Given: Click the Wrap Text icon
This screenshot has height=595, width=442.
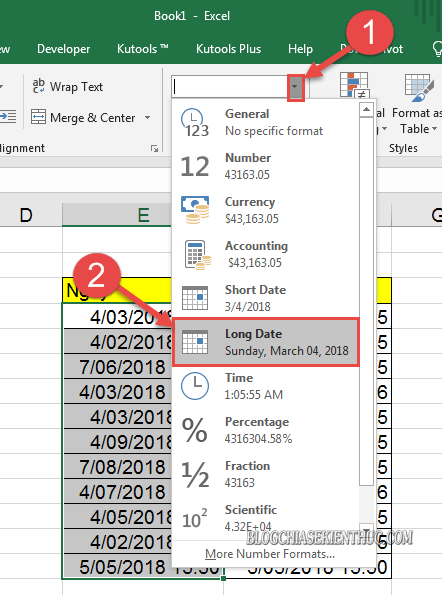Looking at the screenshot, I should [39, 86].
